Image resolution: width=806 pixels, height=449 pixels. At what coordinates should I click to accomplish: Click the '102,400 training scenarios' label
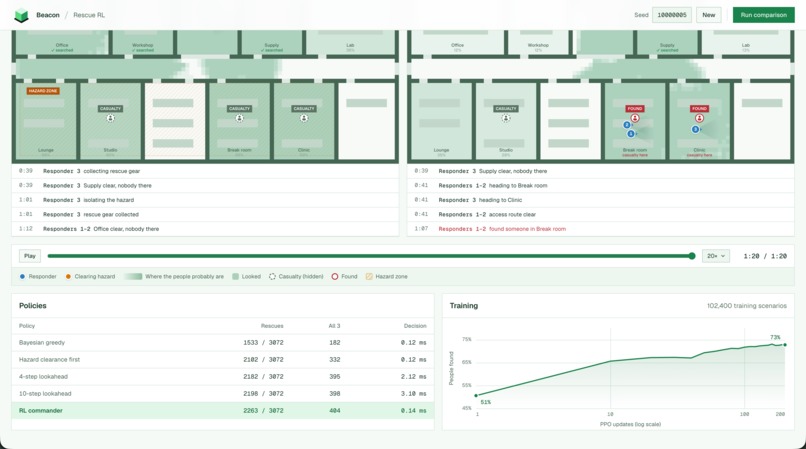pos(746,306)
